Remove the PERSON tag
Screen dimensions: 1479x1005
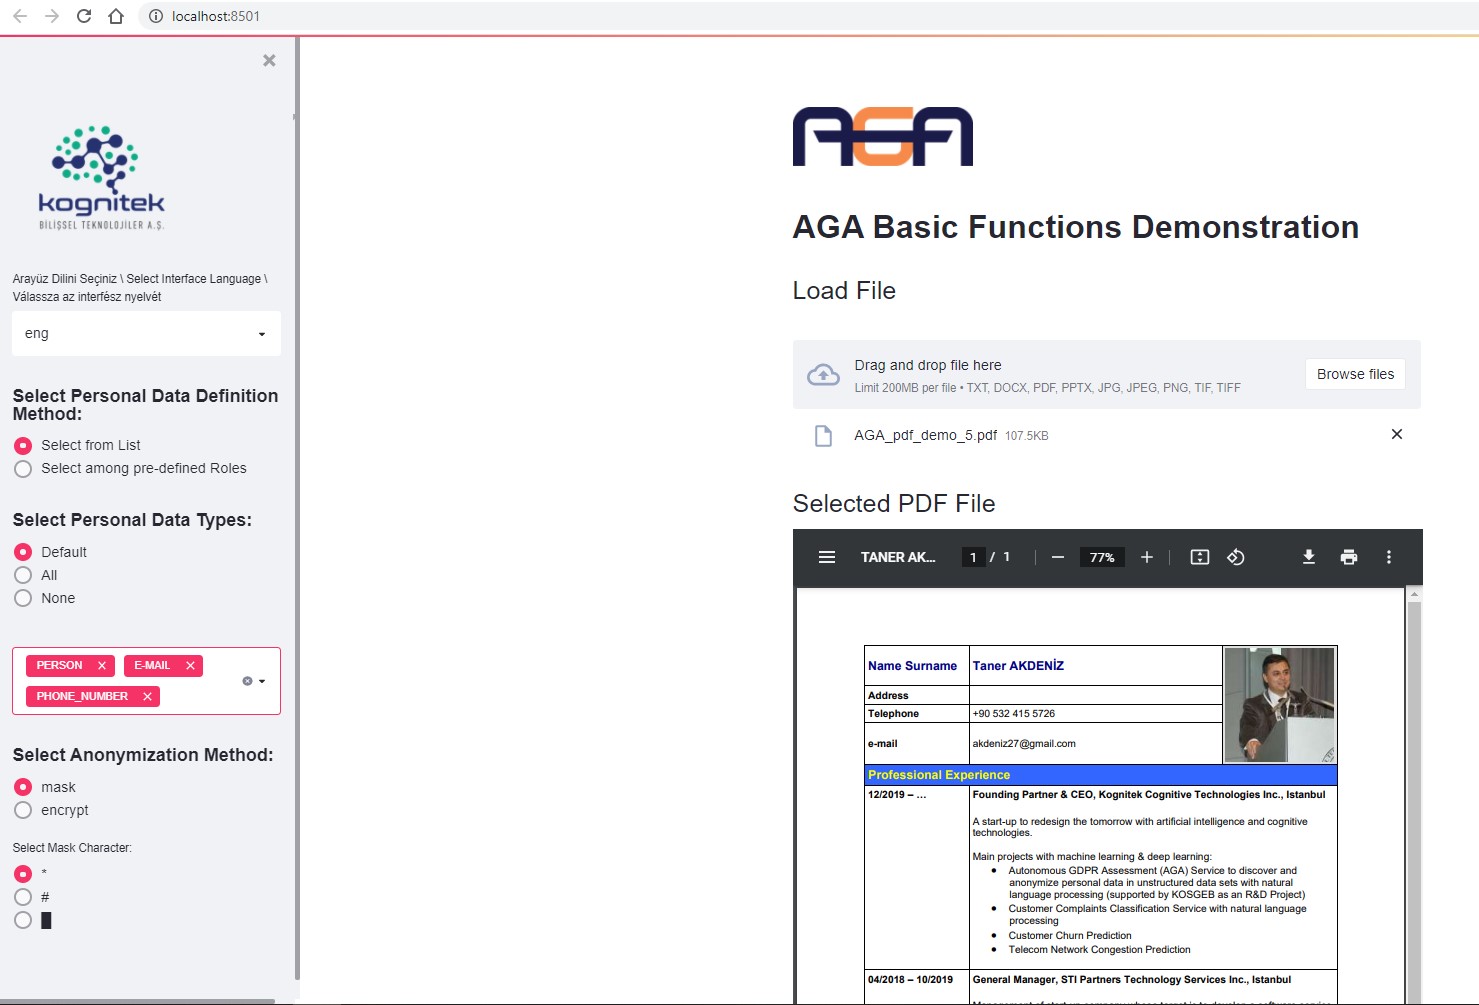click(101, 665)
